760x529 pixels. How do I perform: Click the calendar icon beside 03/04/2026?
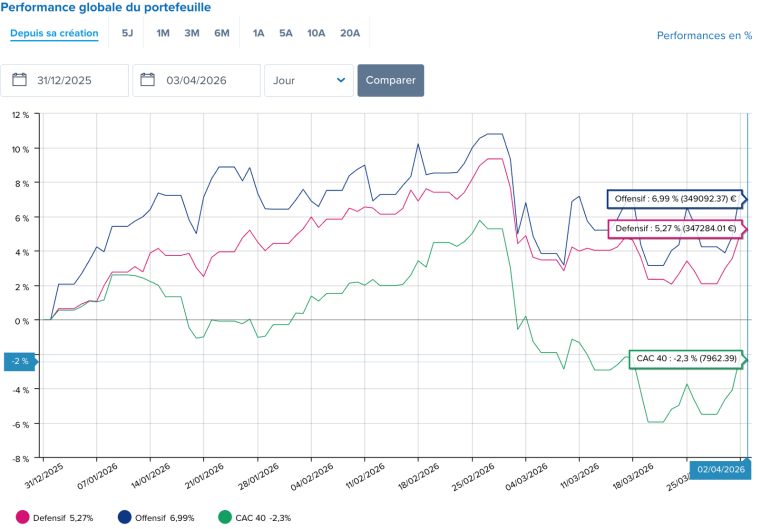(x=149, y=81)
